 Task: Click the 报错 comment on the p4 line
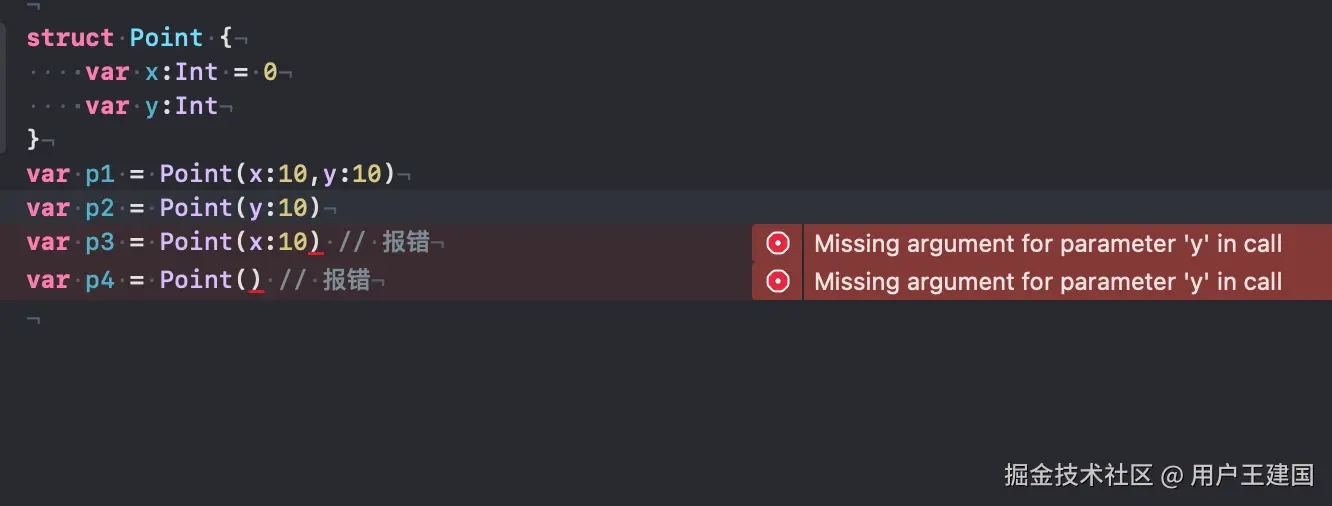tap(347, 281)
